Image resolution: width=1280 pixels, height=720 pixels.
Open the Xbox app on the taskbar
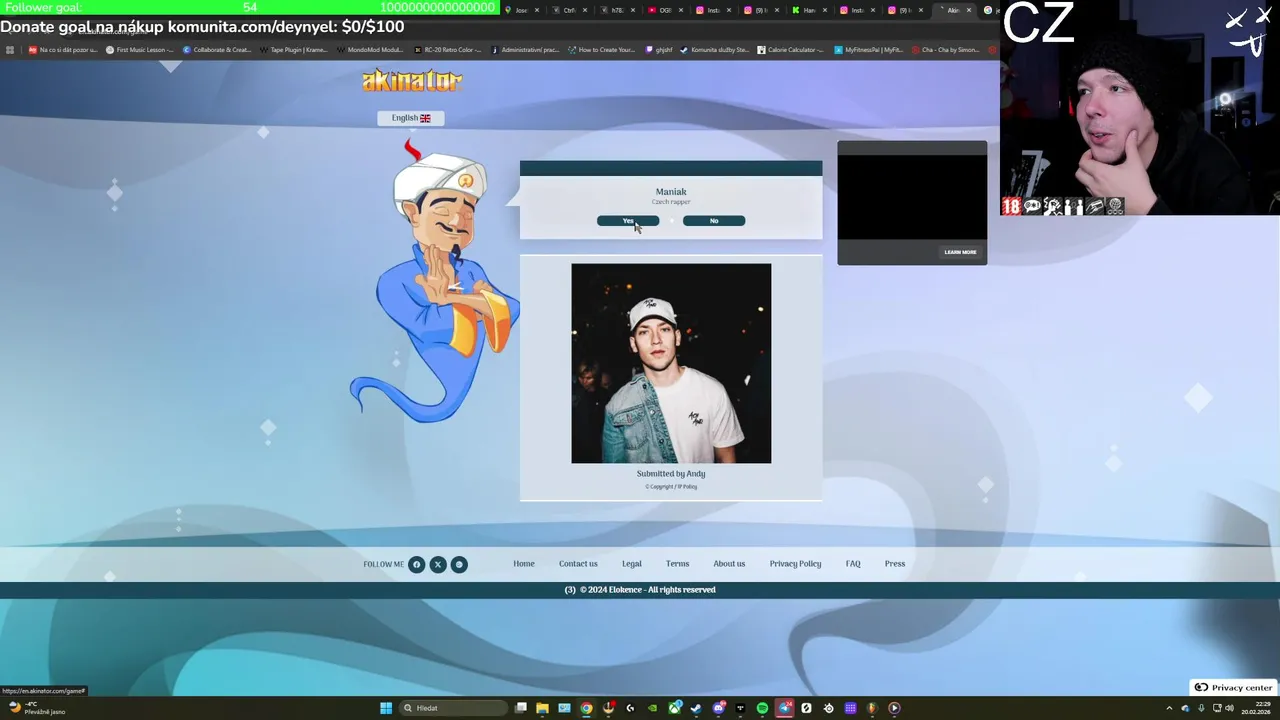[675, 708]
